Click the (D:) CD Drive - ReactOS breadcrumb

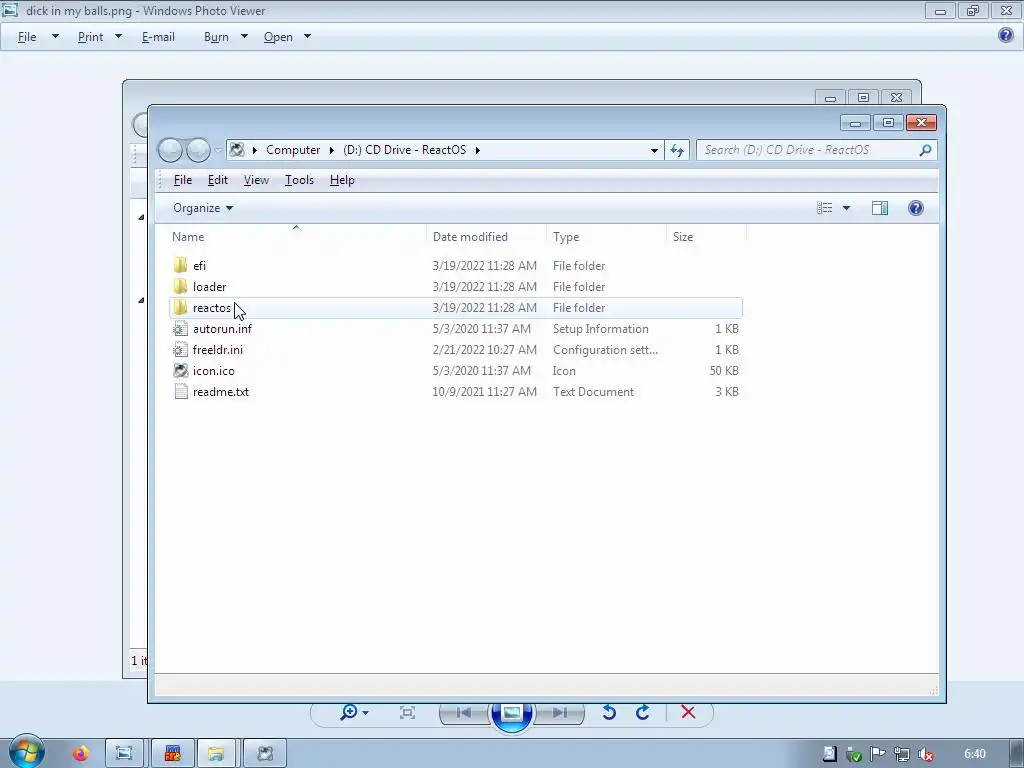[x=404, y=150]
